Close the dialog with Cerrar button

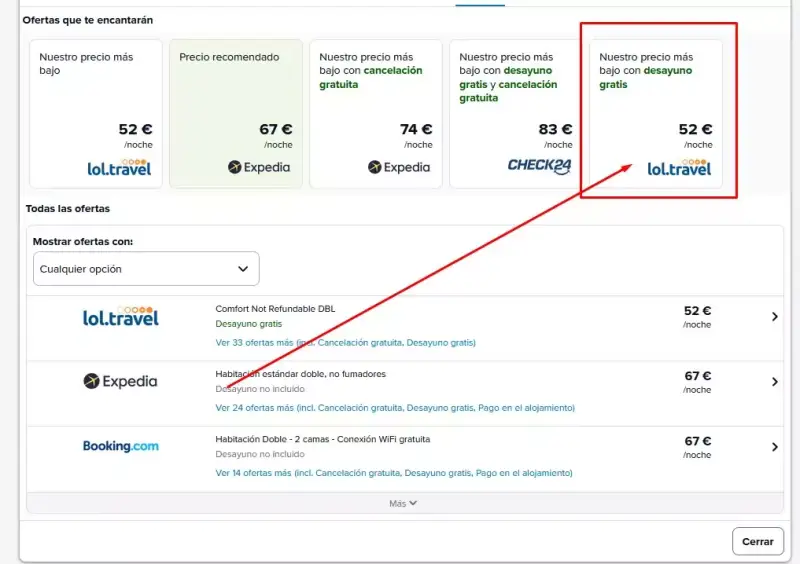click(758, 542)
